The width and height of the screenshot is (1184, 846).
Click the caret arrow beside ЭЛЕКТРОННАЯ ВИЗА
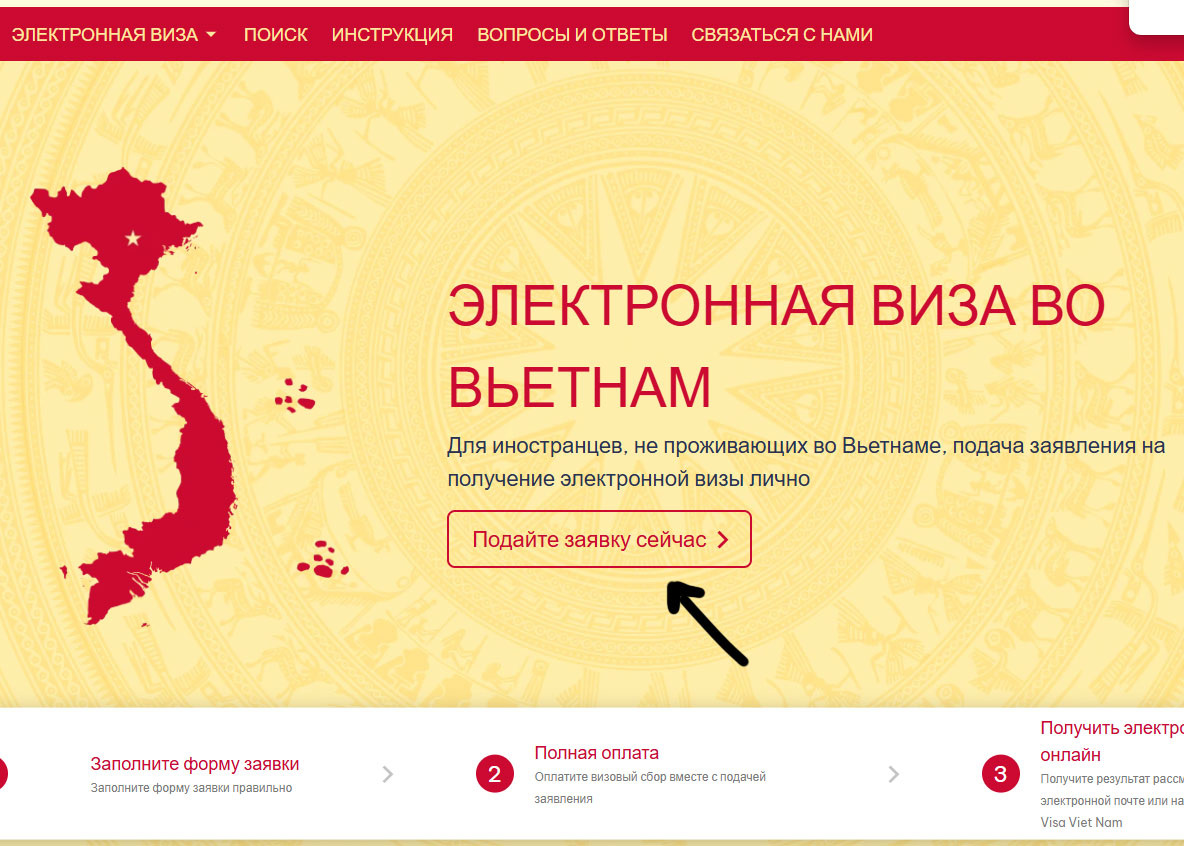coord(211,35)
